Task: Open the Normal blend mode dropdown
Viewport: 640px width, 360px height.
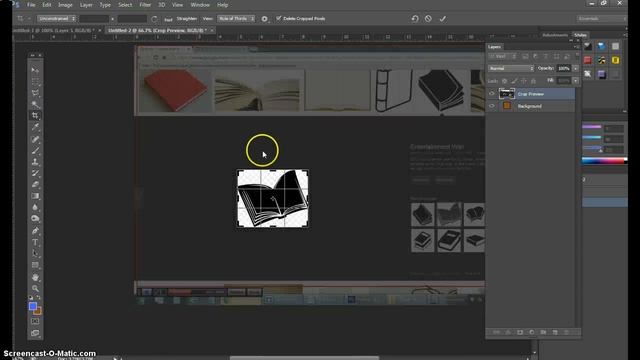Action: [x=511, y=69]
